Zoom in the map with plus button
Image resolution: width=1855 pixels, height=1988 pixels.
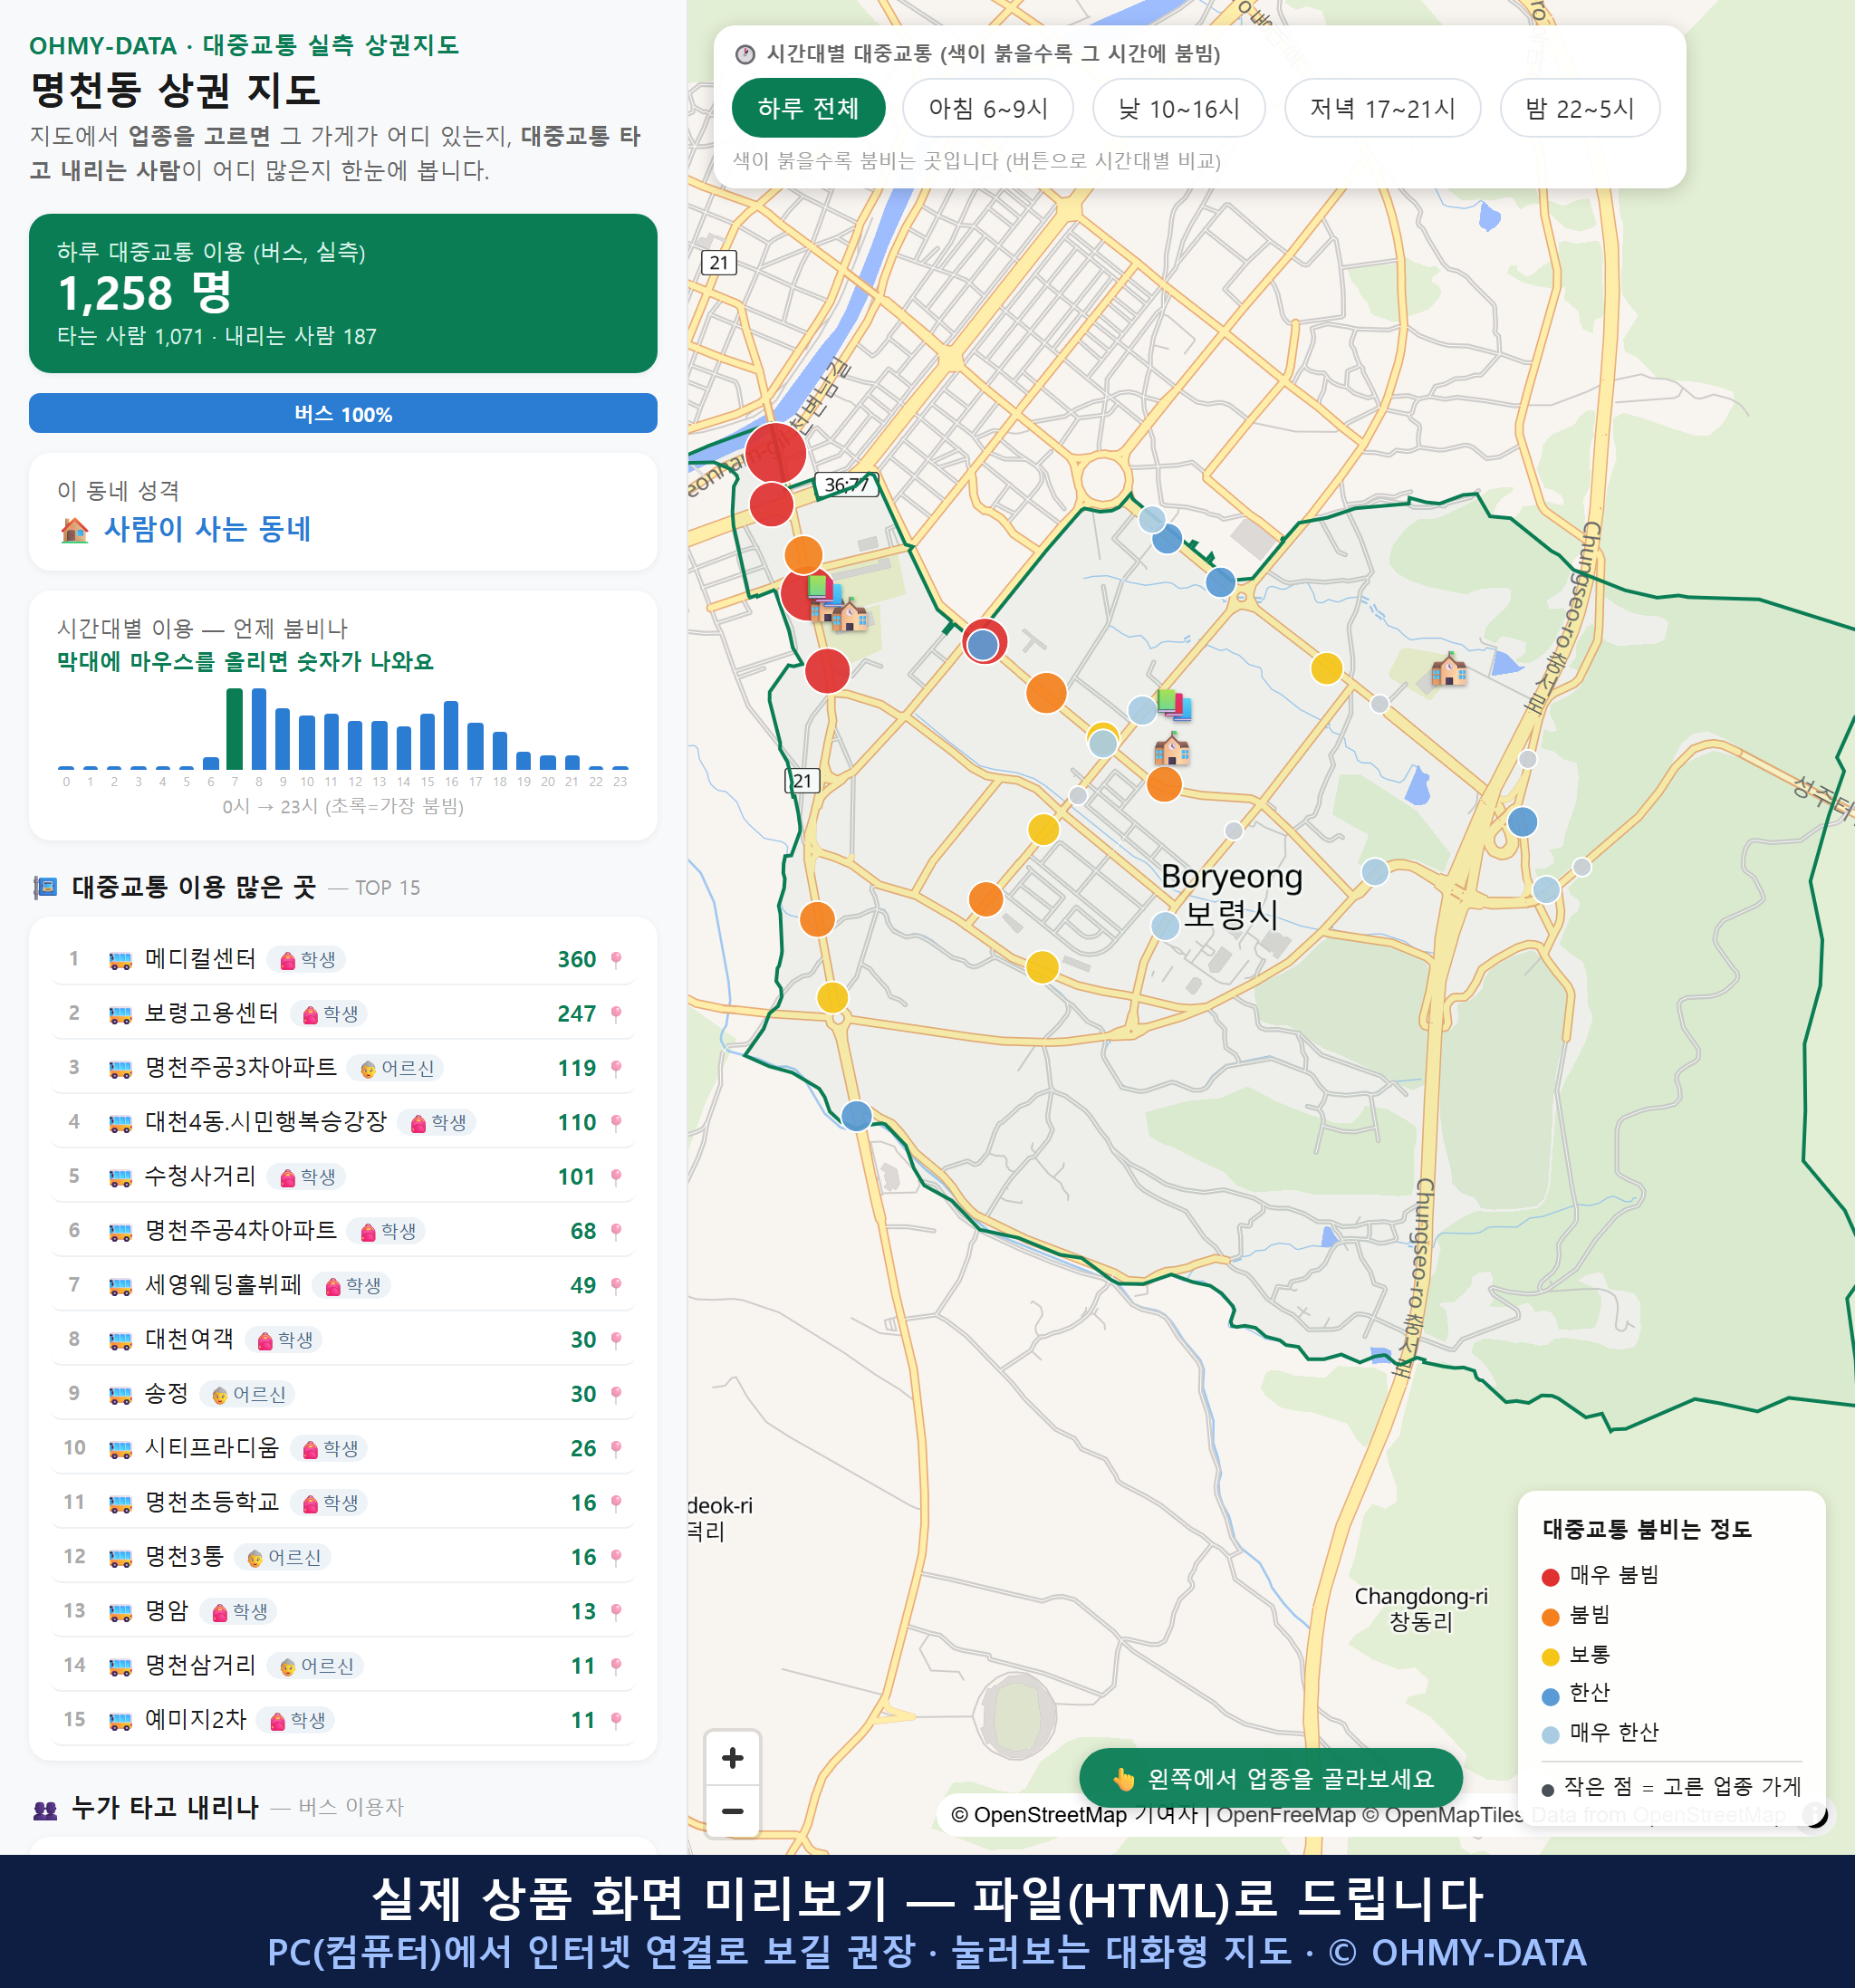click(x=732, y=1757)
